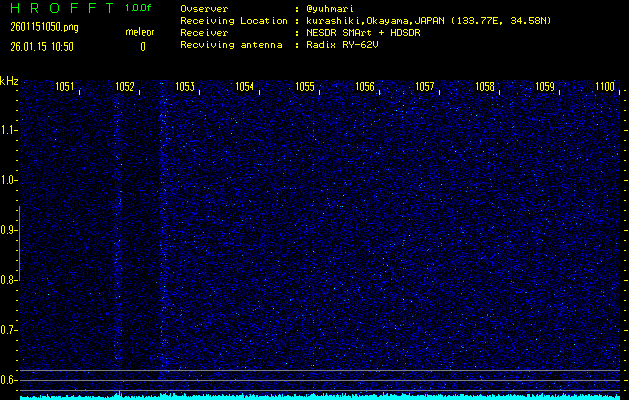The width and height of the screenshot is (629, 400).
Task: Click the 1054 time marker
Action: coord(245,87)
